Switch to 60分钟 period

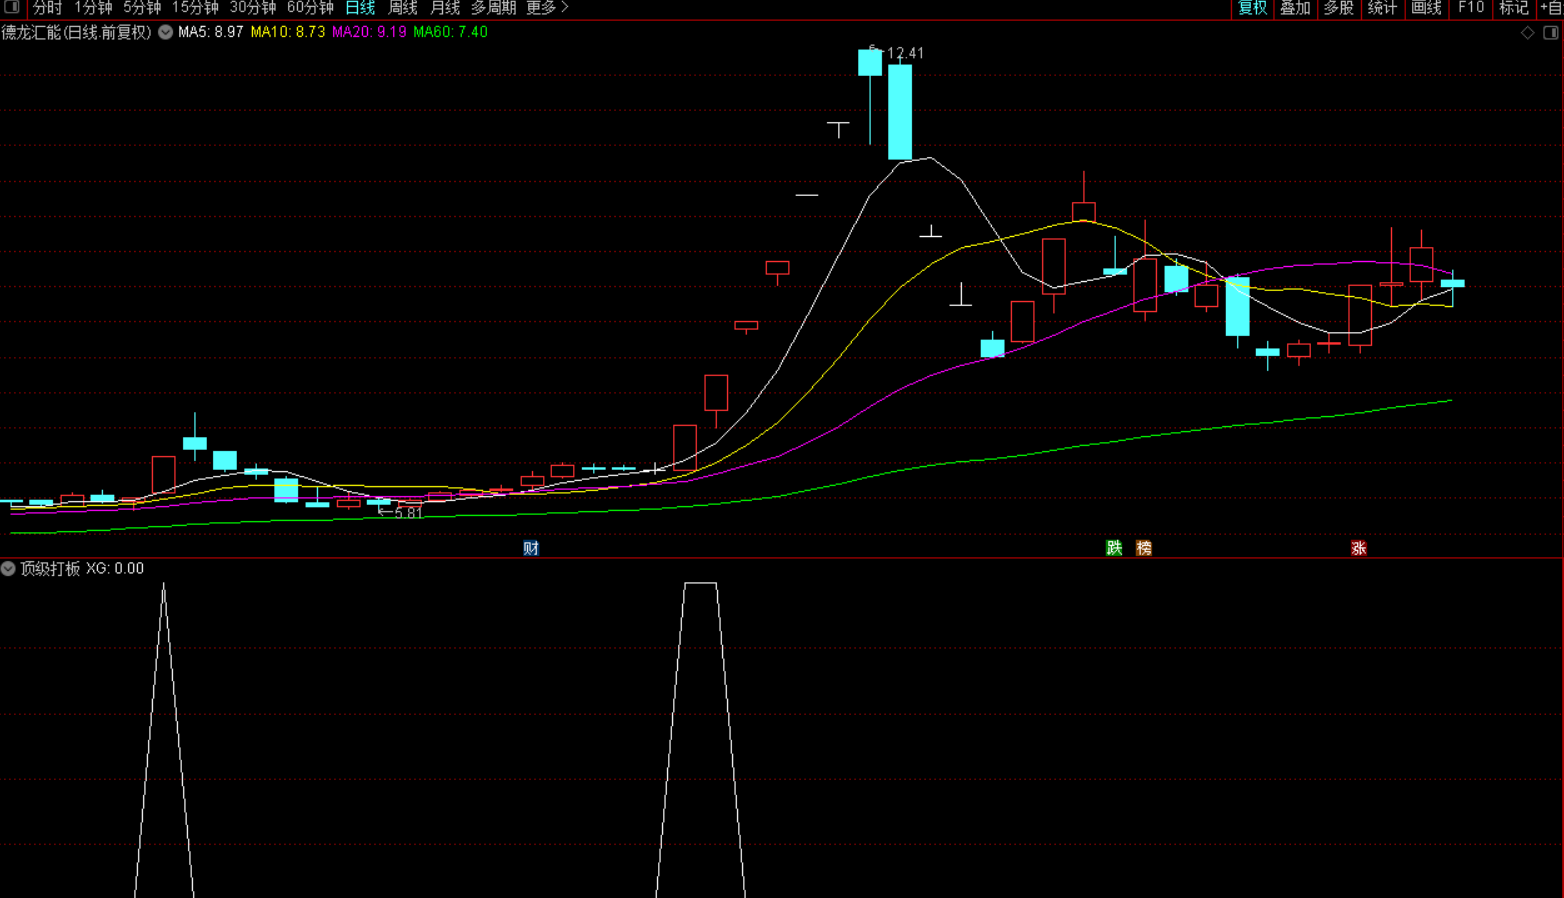(310, 8)
